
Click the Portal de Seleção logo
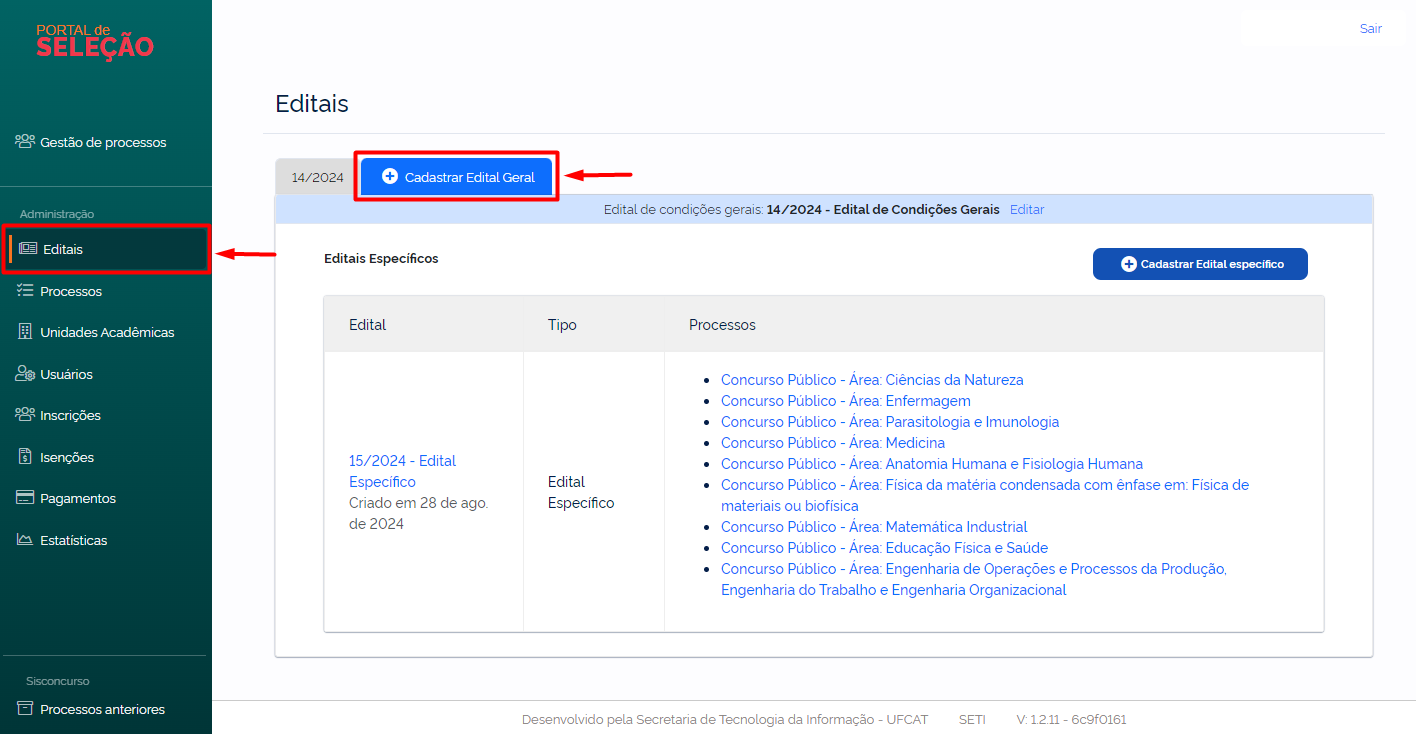point(95,41)
